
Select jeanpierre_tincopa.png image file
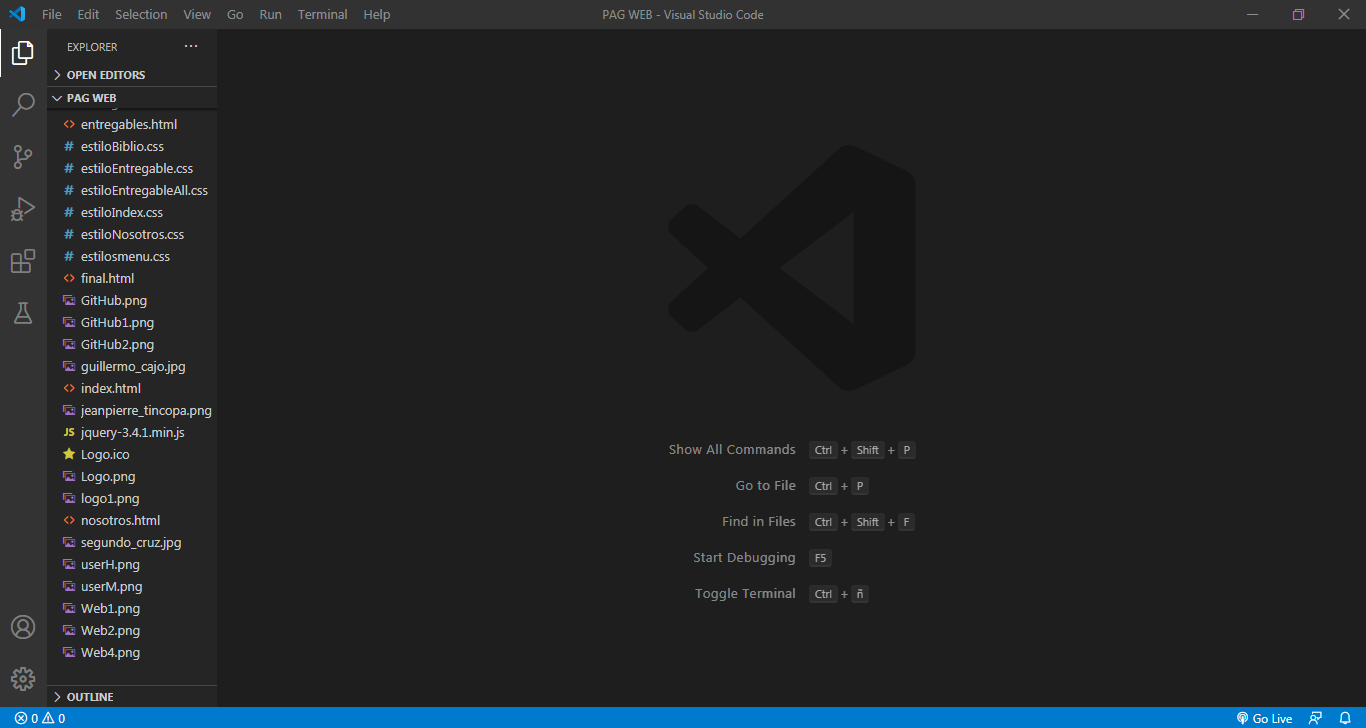point(132,410)
